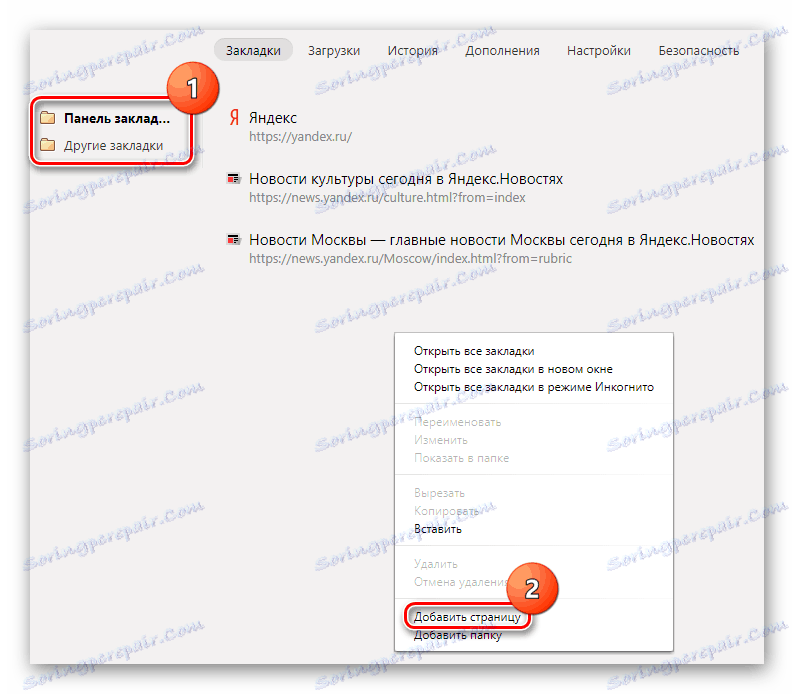Click Показать в папке menu entry

pyautogui.click(x=461, y=458)
